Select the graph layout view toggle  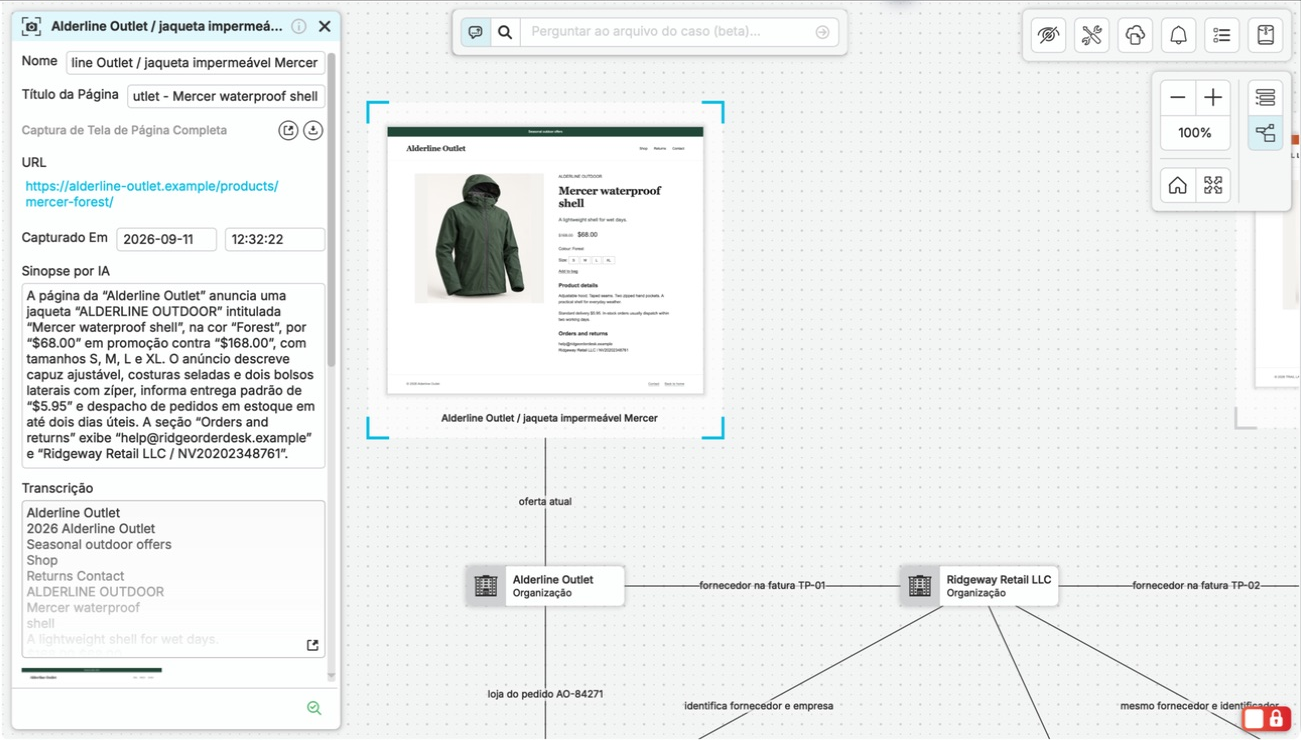[x=1265, y=133]
